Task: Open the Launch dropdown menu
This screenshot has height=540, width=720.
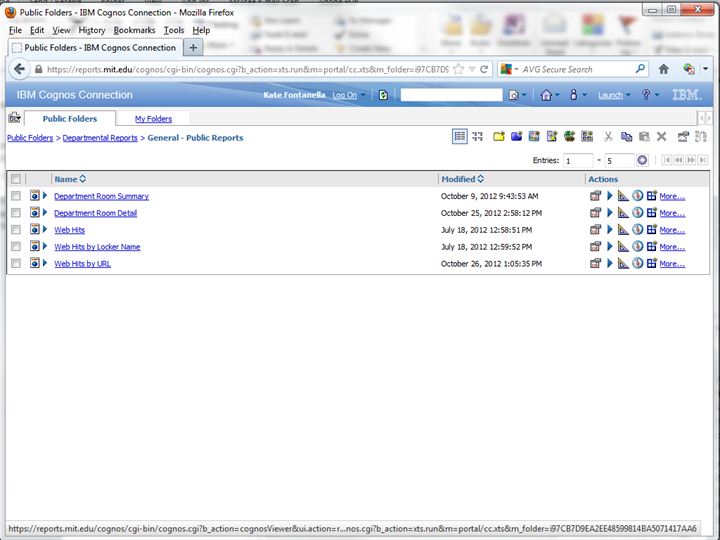Action: 613,95
